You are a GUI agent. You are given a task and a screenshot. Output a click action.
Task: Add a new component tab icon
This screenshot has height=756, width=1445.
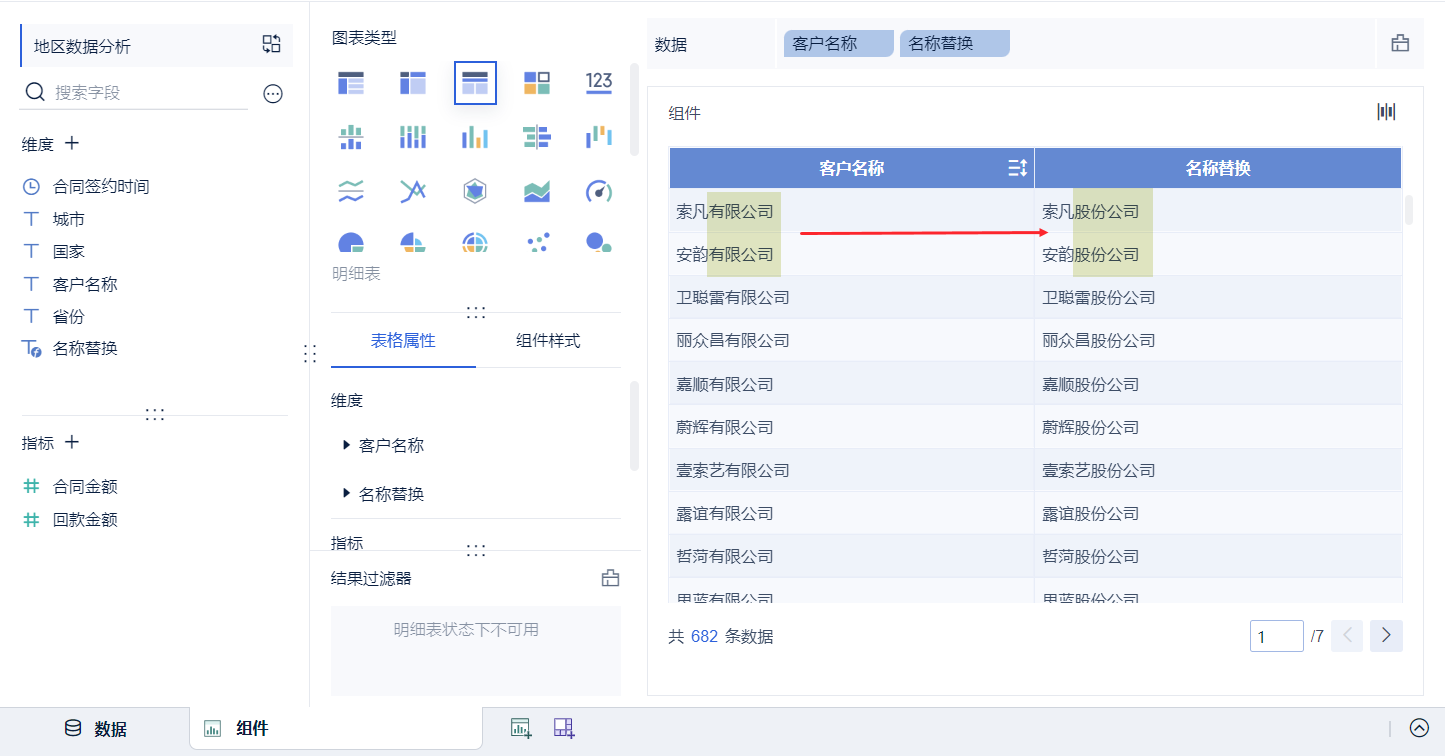pos(521,729)
